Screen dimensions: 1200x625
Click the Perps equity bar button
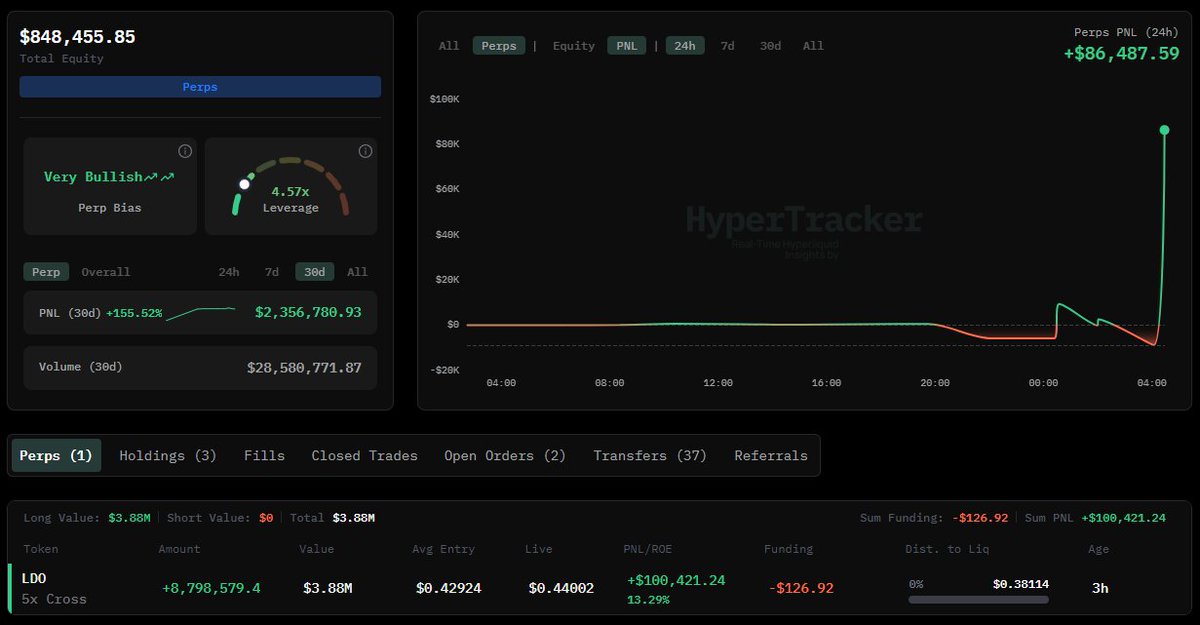[200, 87]
